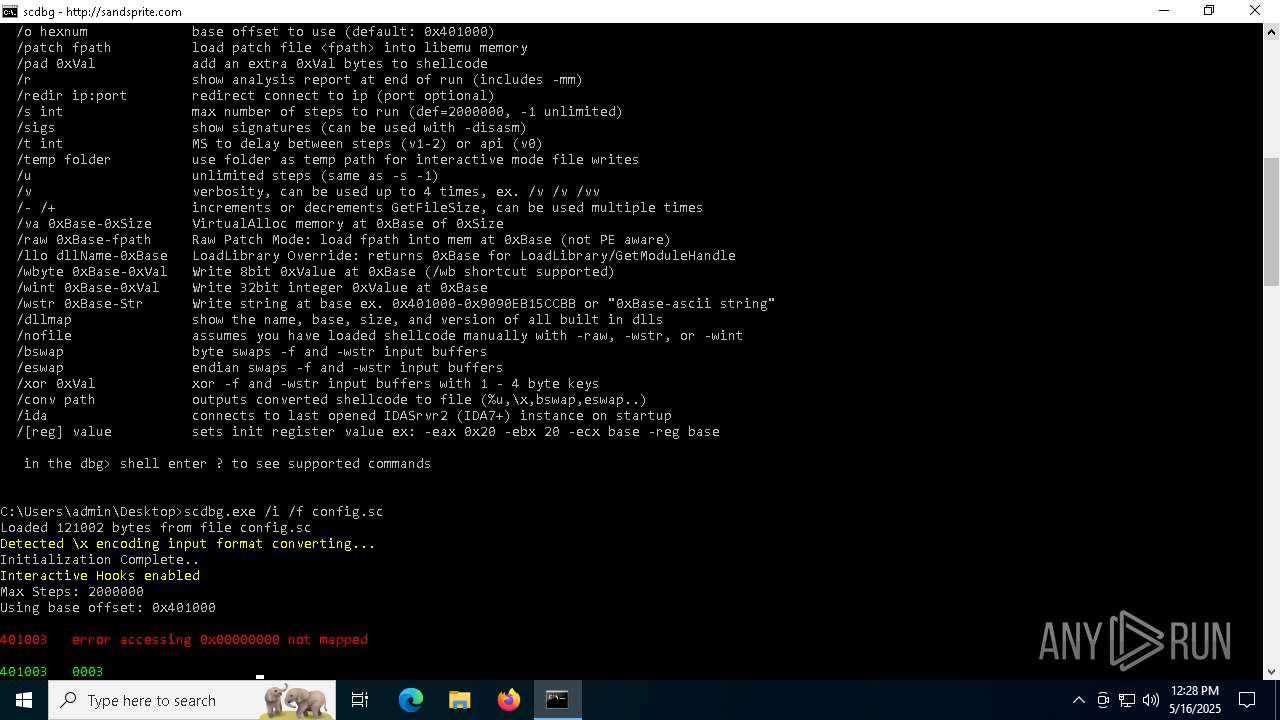Image resolution: width=1280 pixels, height=720 pixels.
Task: Click the taskbar search box
Action: [x=192, y=700]
